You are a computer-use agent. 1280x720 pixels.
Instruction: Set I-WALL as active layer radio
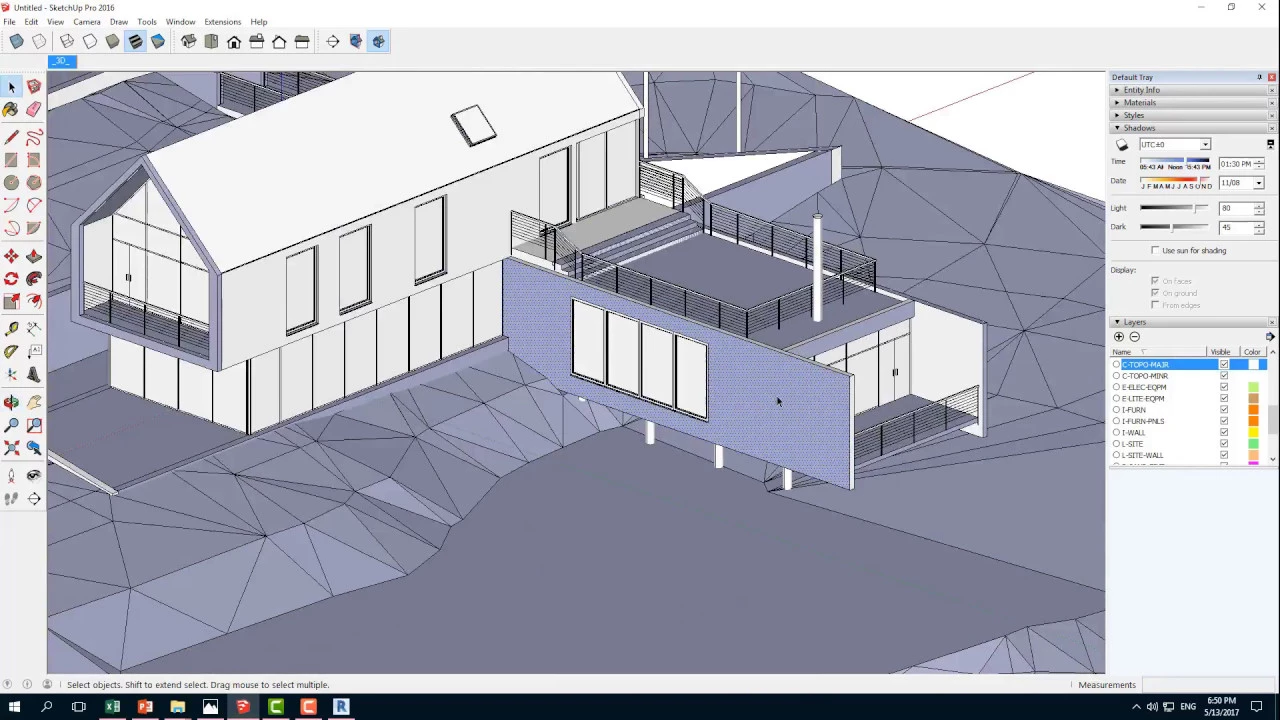point(1116,432)
